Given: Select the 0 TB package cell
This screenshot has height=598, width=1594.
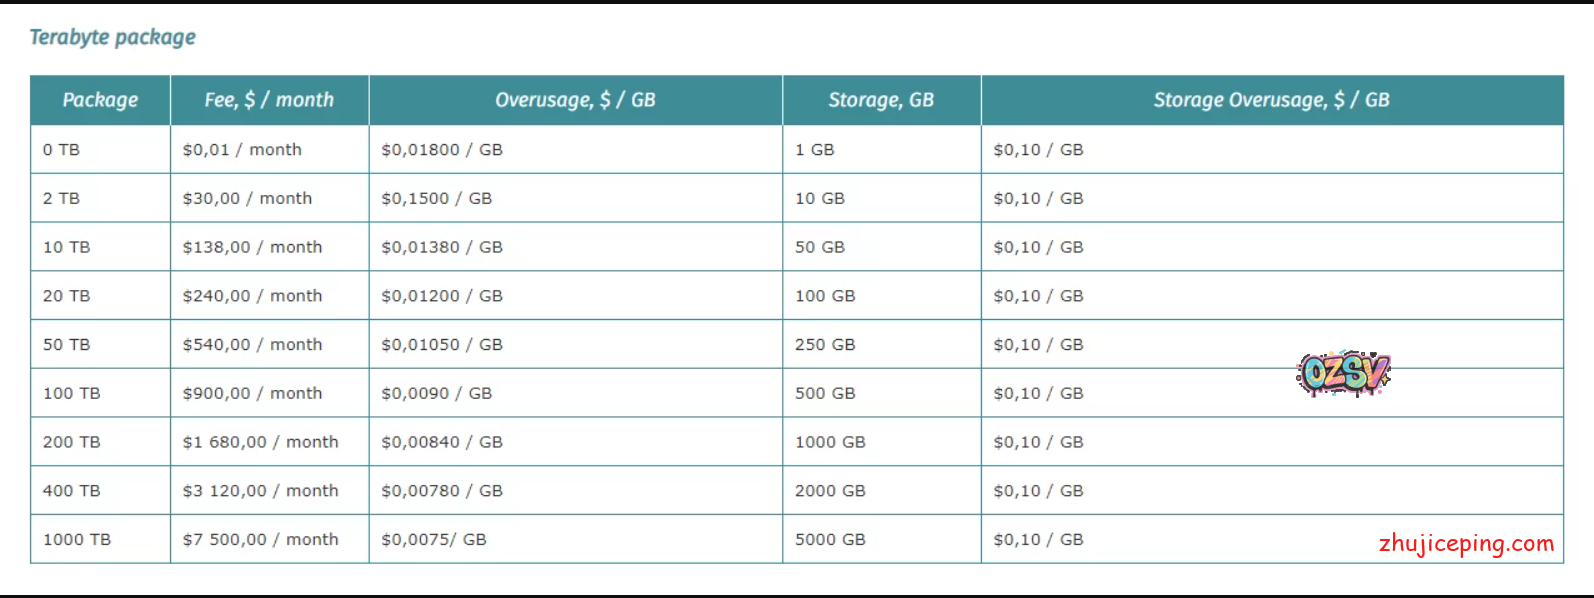Looking at the screenshot, I should tap(61, 150).
